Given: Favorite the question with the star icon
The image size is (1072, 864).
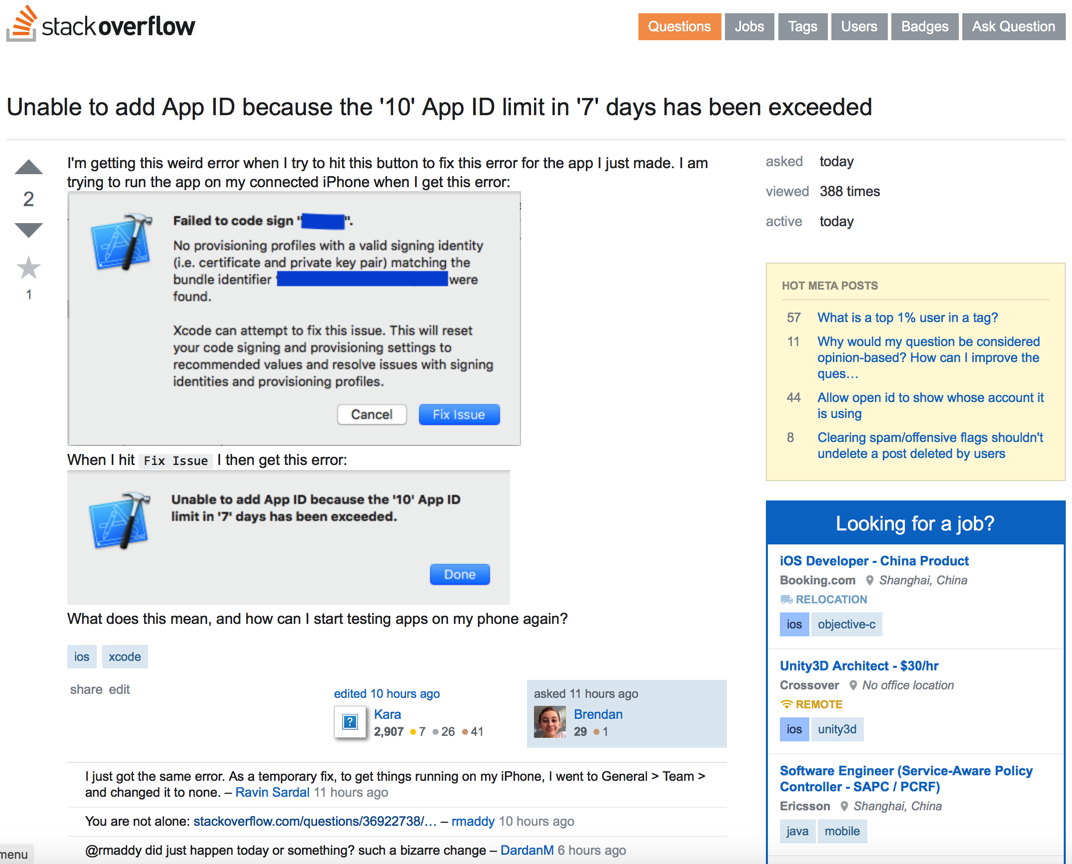Looking at the screenshot, I should tap(29, 268).
